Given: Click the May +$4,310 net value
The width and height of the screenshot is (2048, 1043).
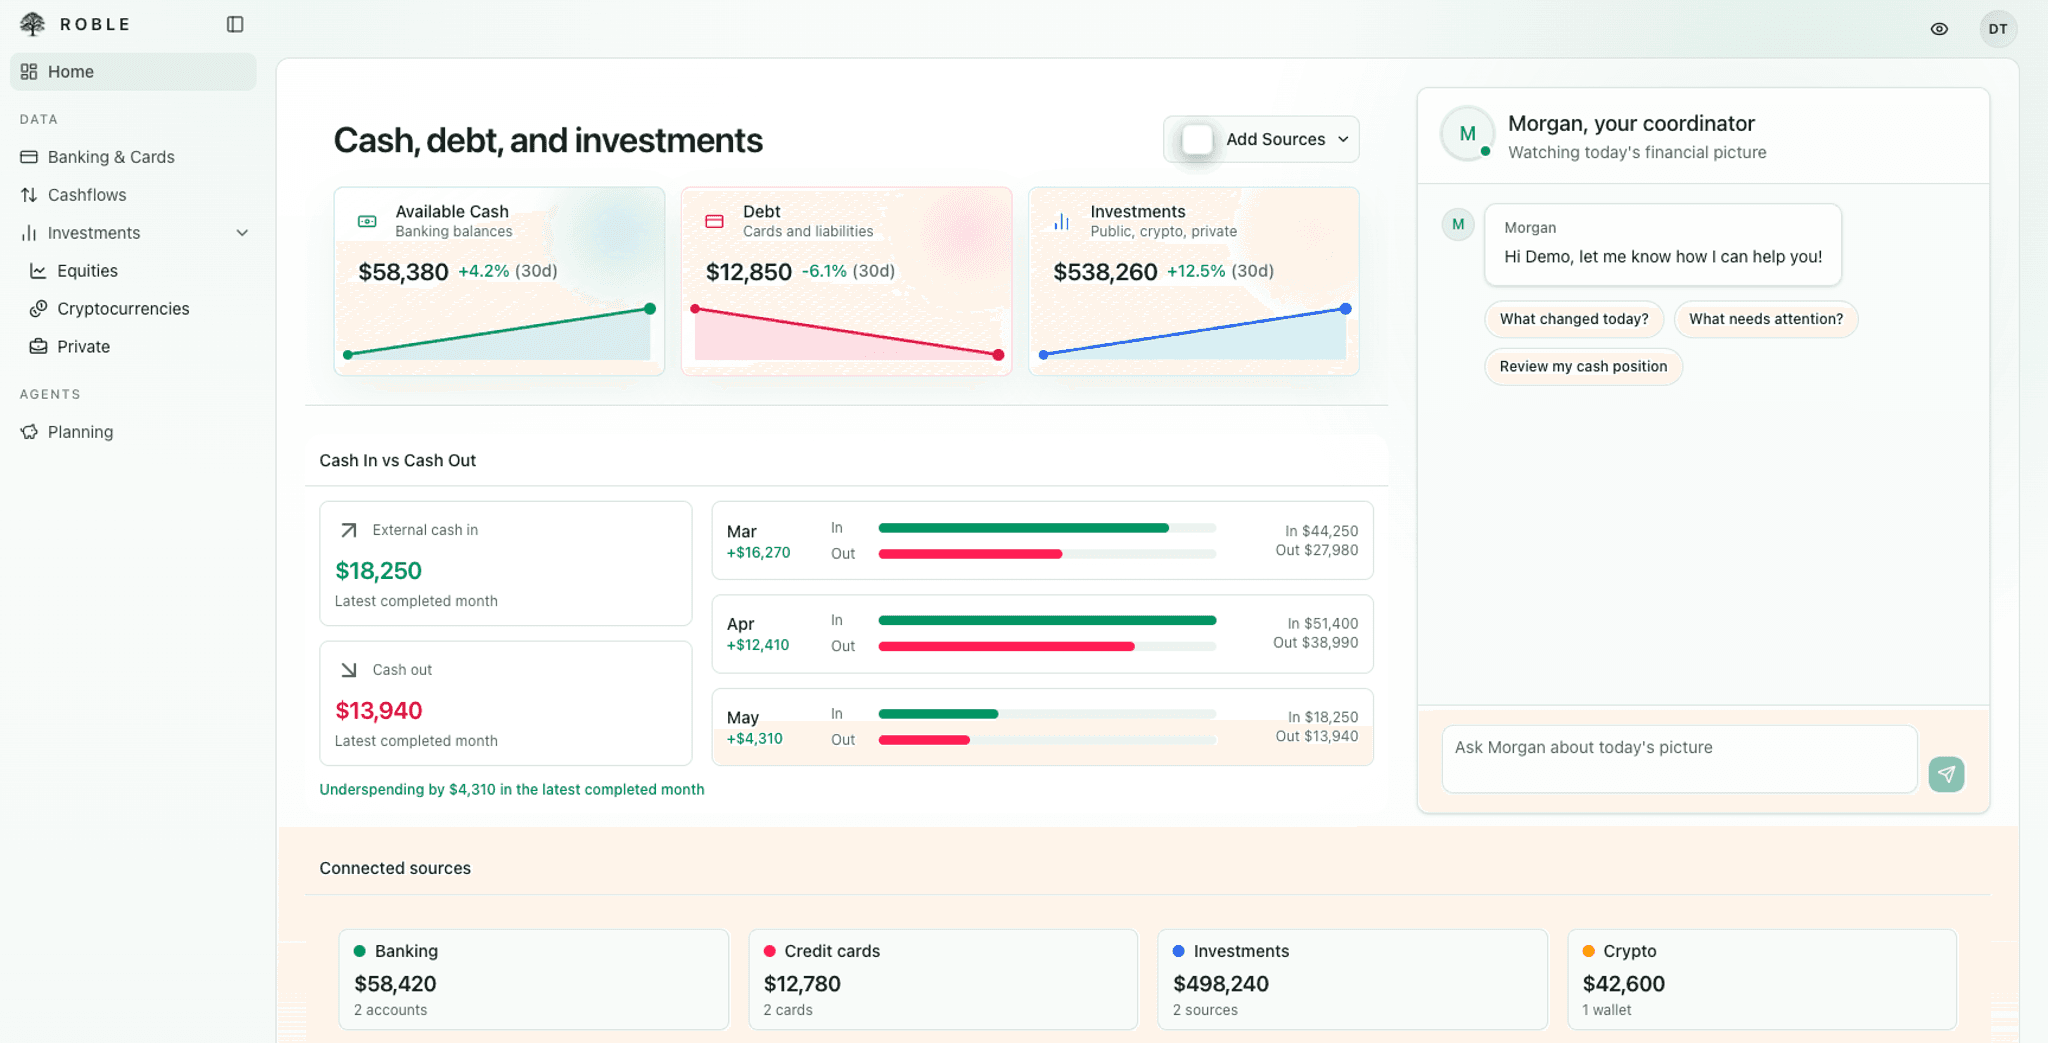Looking at the screenshot, I should [x=755, y=739].
